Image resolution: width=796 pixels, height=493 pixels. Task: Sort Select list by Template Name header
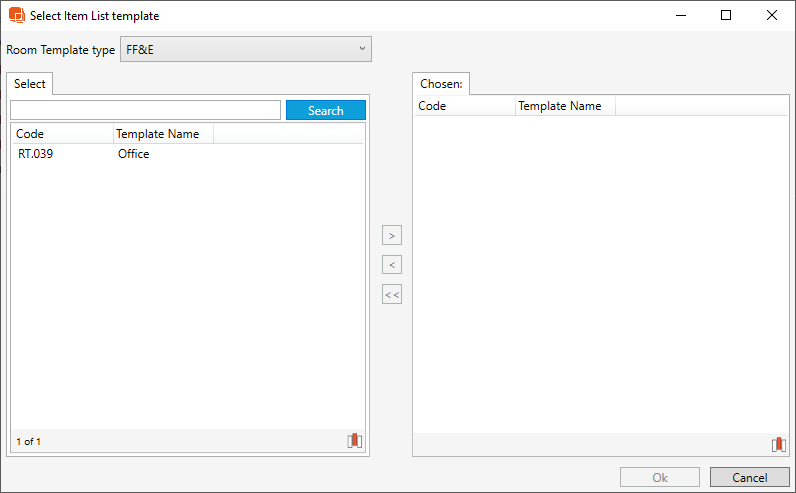(x=163, y=134)
